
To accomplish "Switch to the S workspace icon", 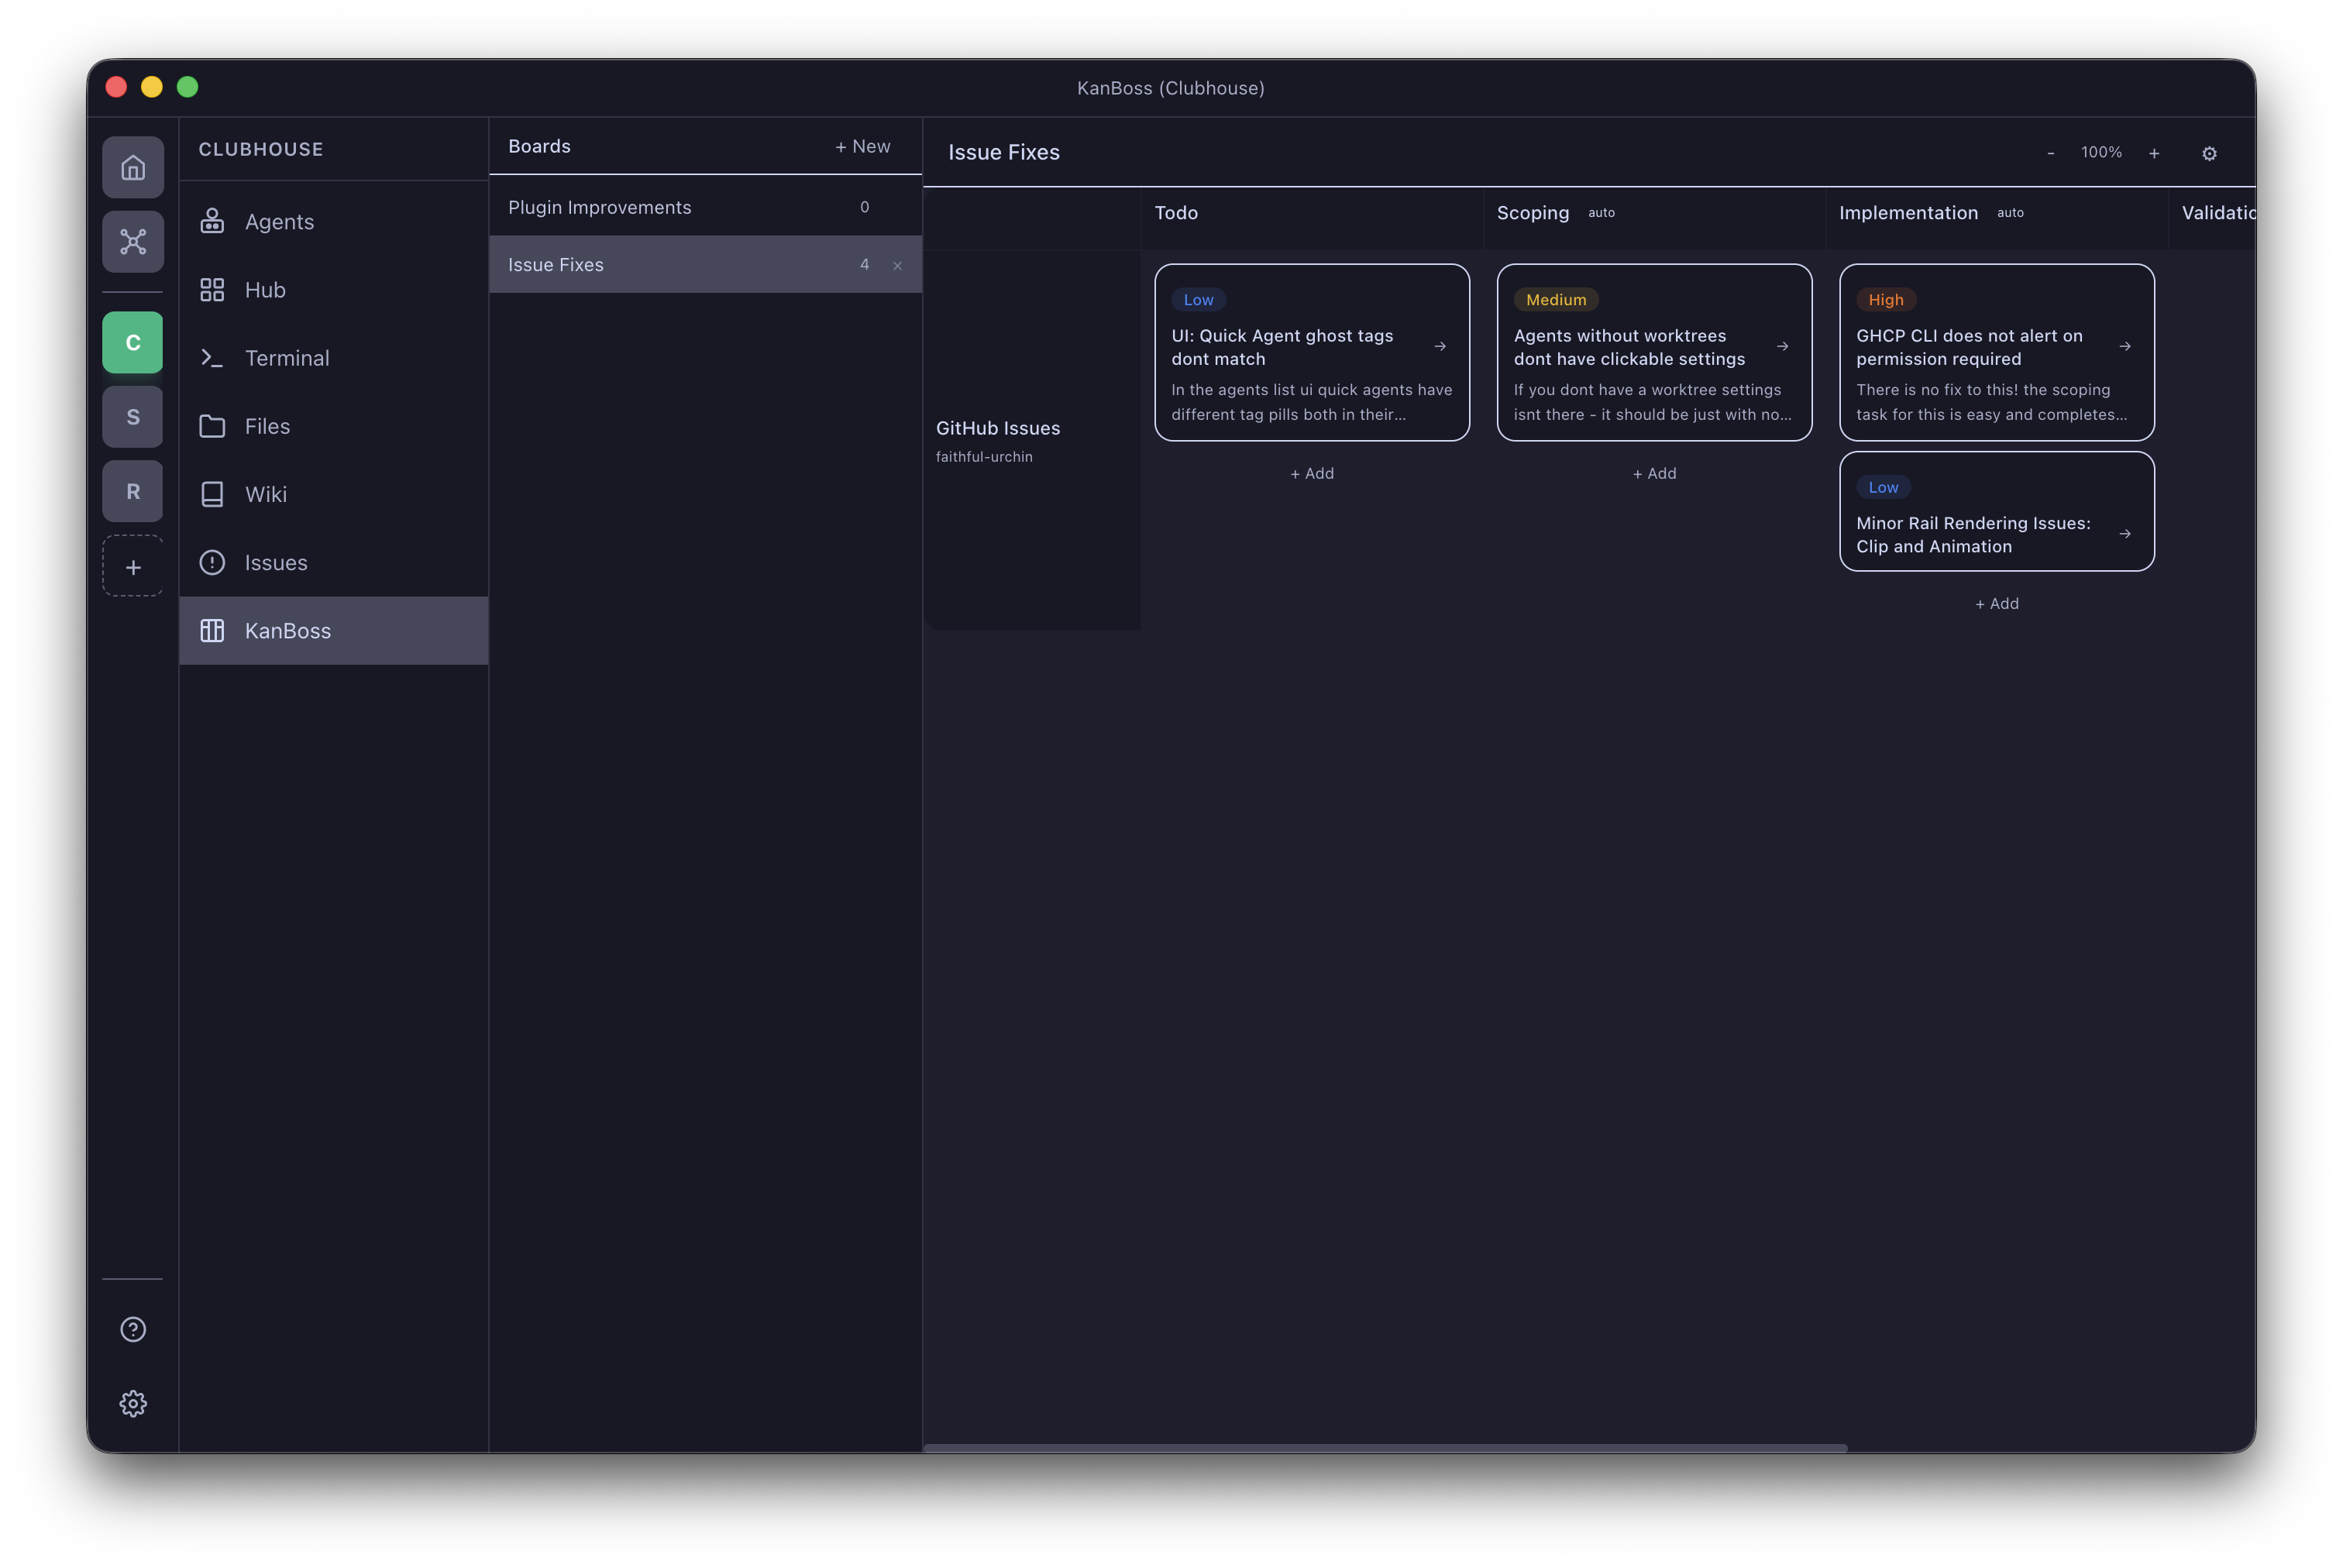I will pyautogui.click(x=132, y=416).
